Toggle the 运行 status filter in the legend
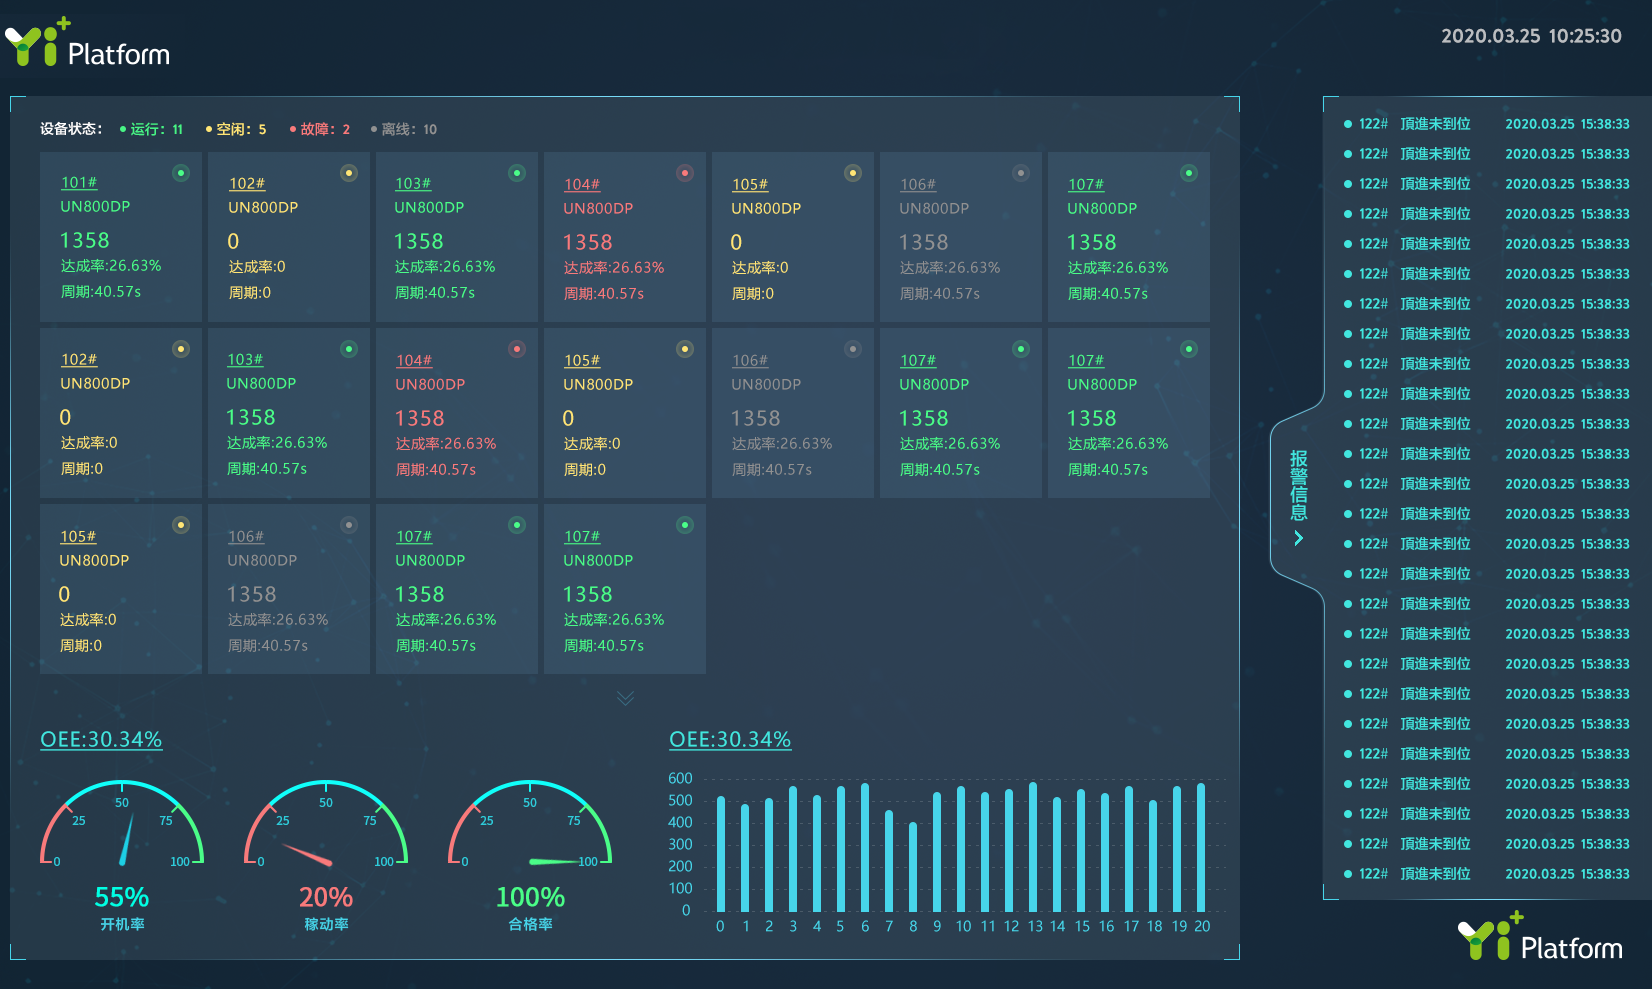Screen dimensions: 1652x989 point(151,129)
